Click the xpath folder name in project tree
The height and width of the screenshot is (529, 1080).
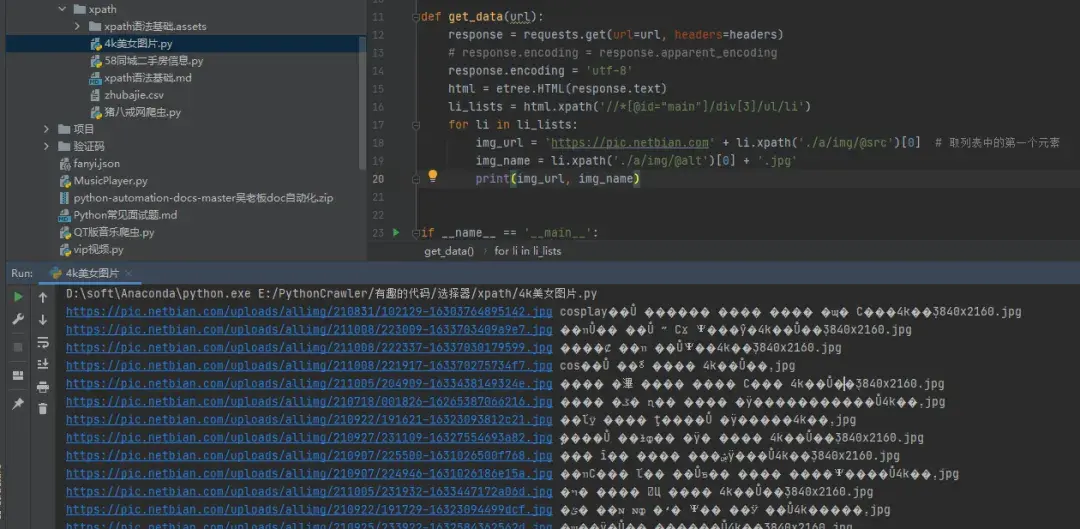click(103, 10)
